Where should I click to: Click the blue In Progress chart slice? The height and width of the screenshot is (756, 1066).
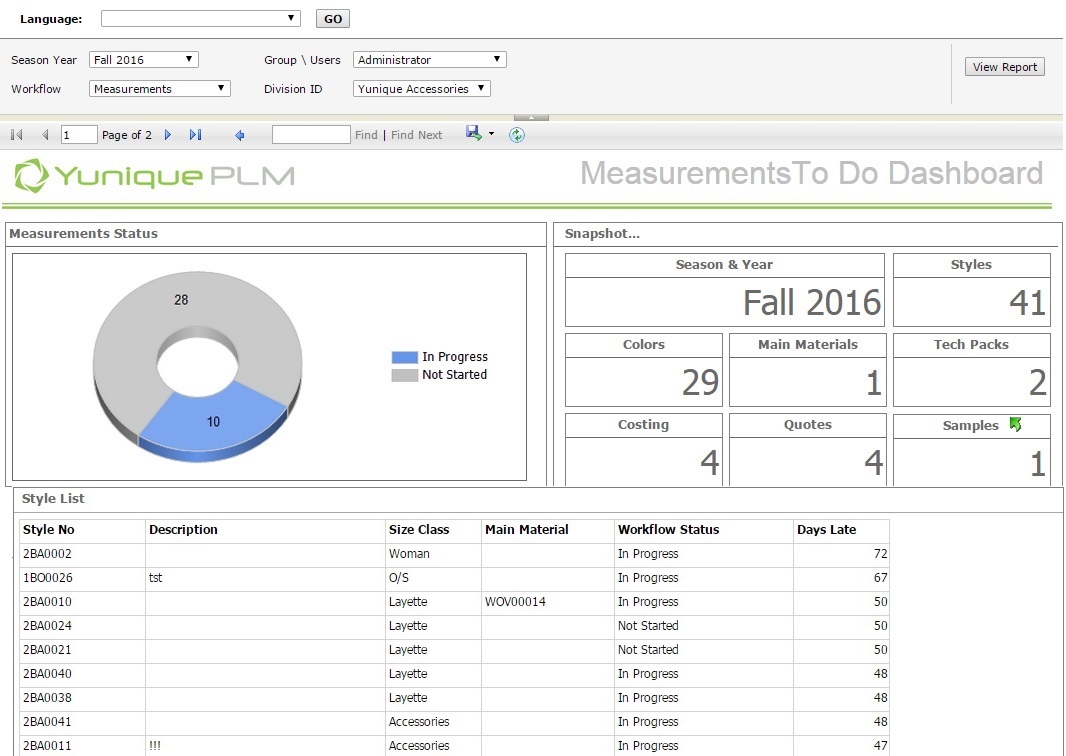212,422
